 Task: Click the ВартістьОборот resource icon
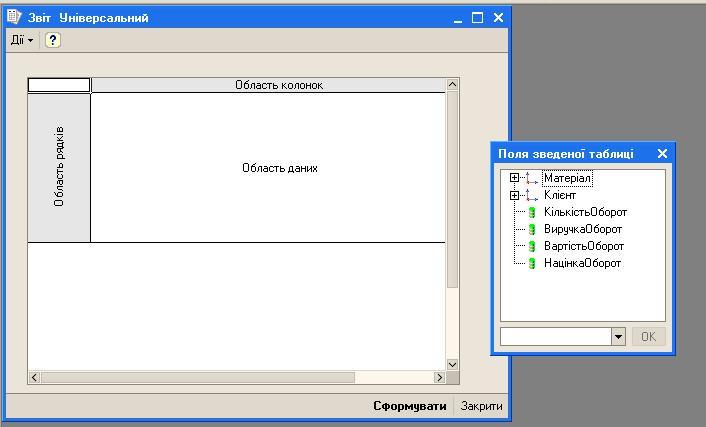click(x=532, y=246)
